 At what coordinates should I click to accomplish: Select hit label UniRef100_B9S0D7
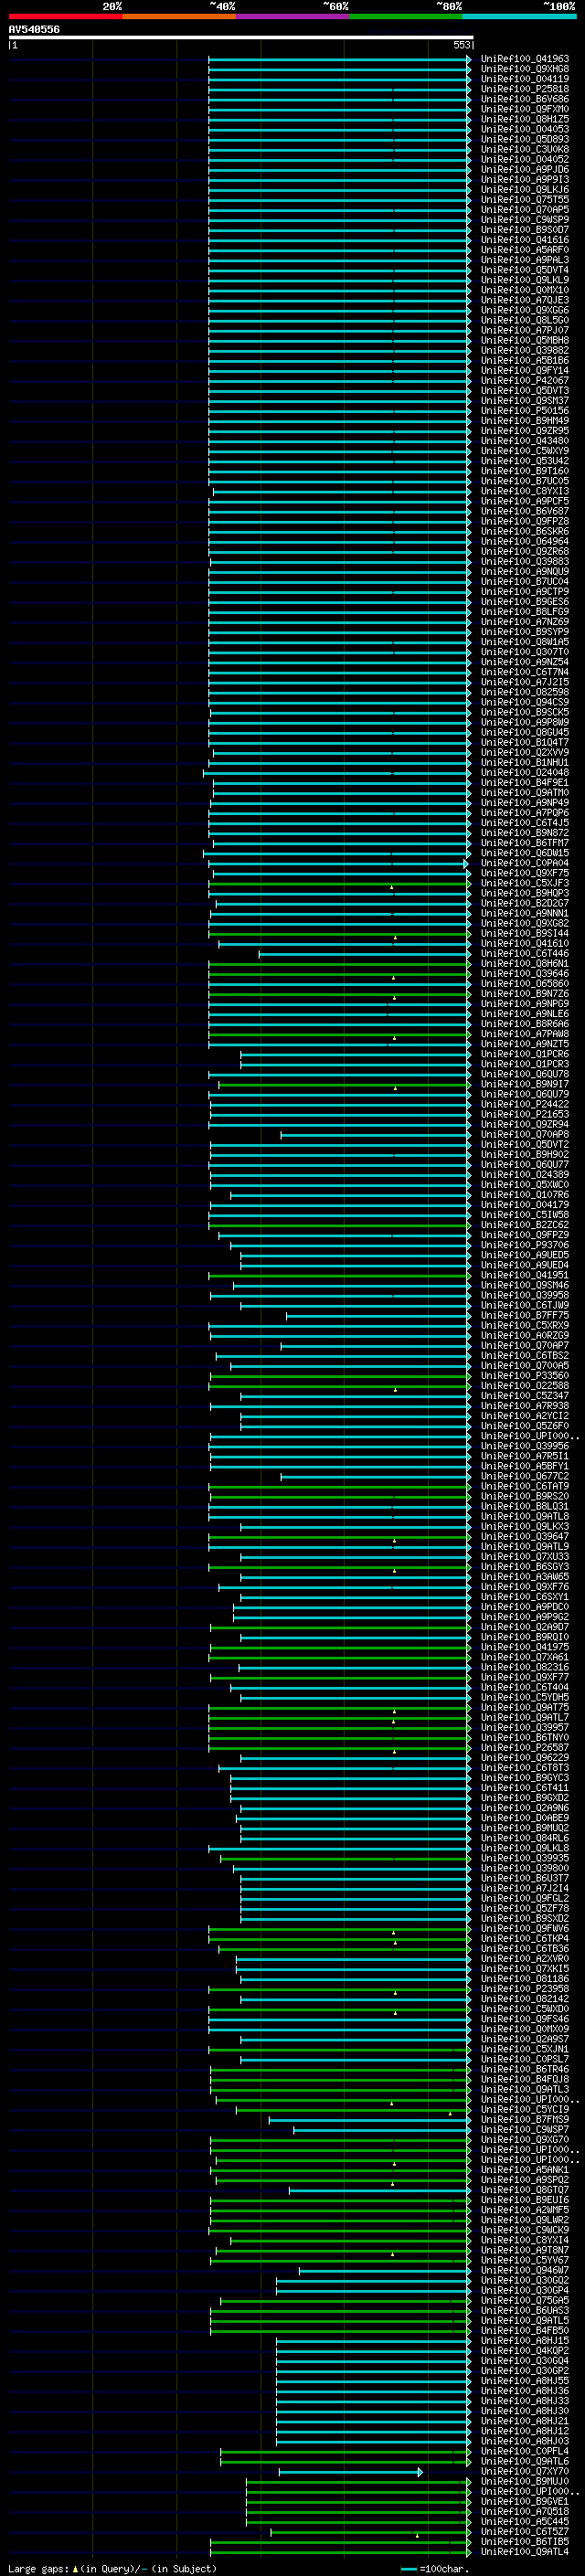pos(525,230)
